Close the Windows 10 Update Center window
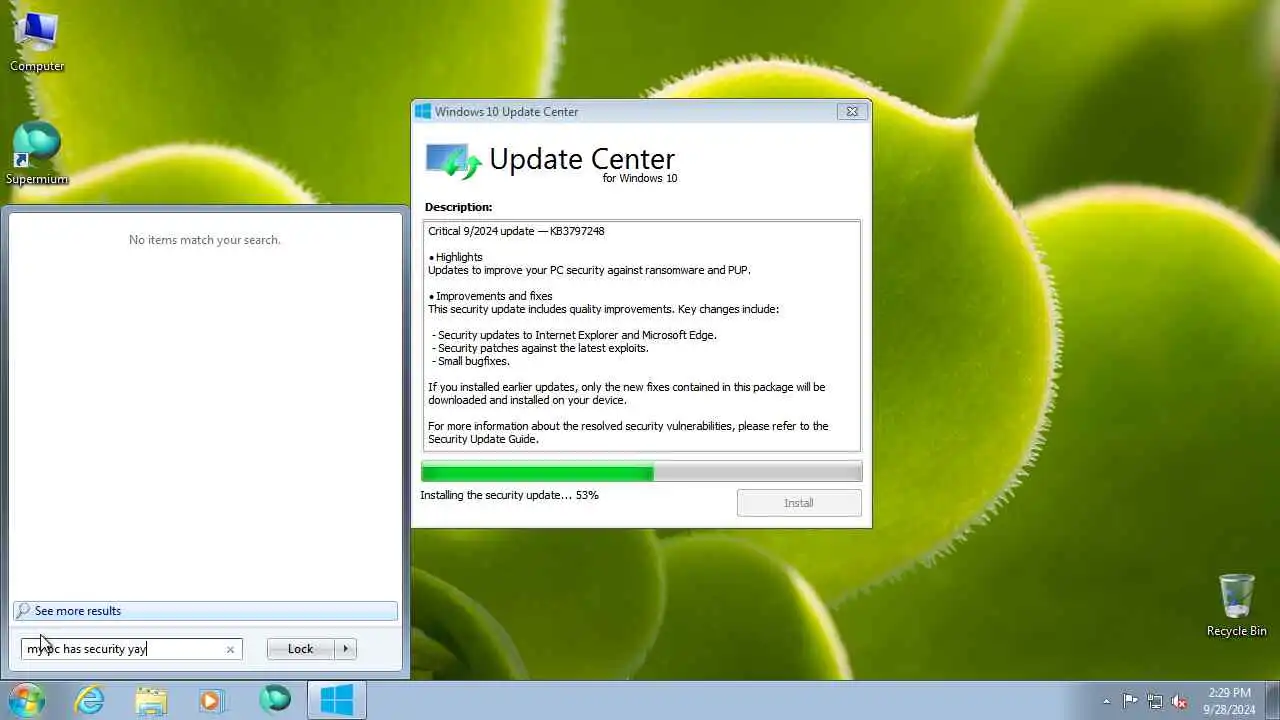1280x720 pixels. 852,112
